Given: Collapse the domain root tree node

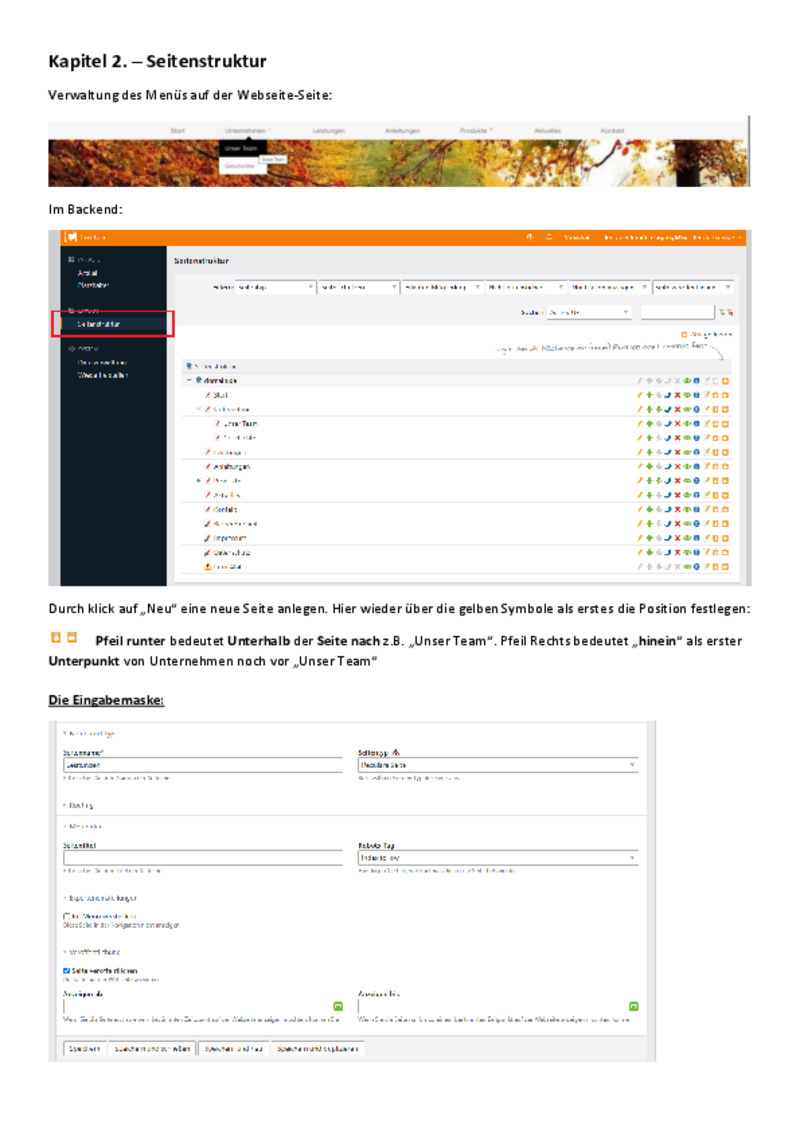Looking at the screenshot, I should (x=189, y=380).
